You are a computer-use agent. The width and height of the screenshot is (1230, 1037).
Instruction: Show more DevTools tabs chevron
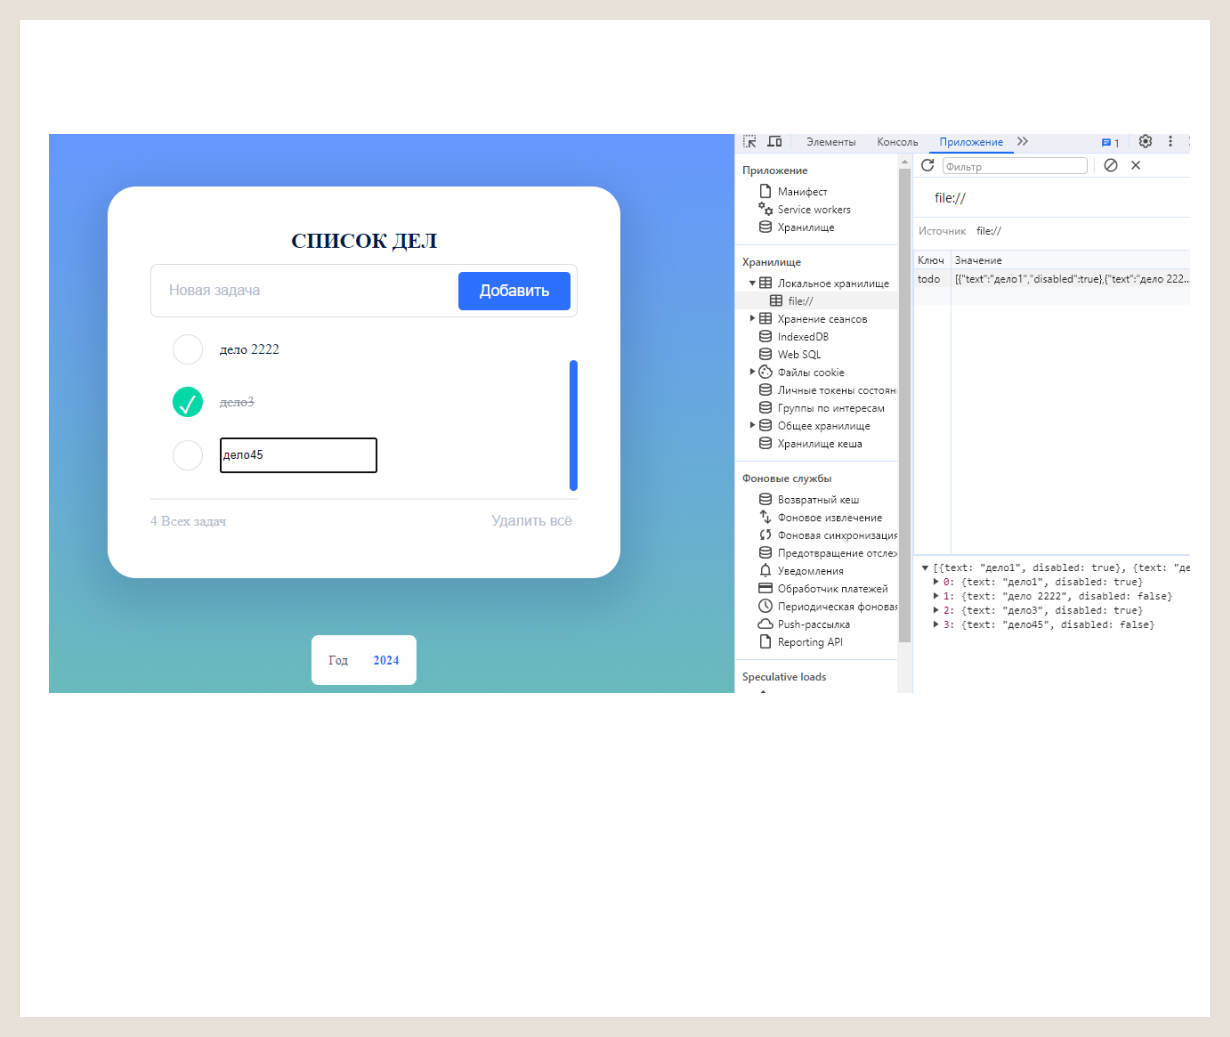1022,142
